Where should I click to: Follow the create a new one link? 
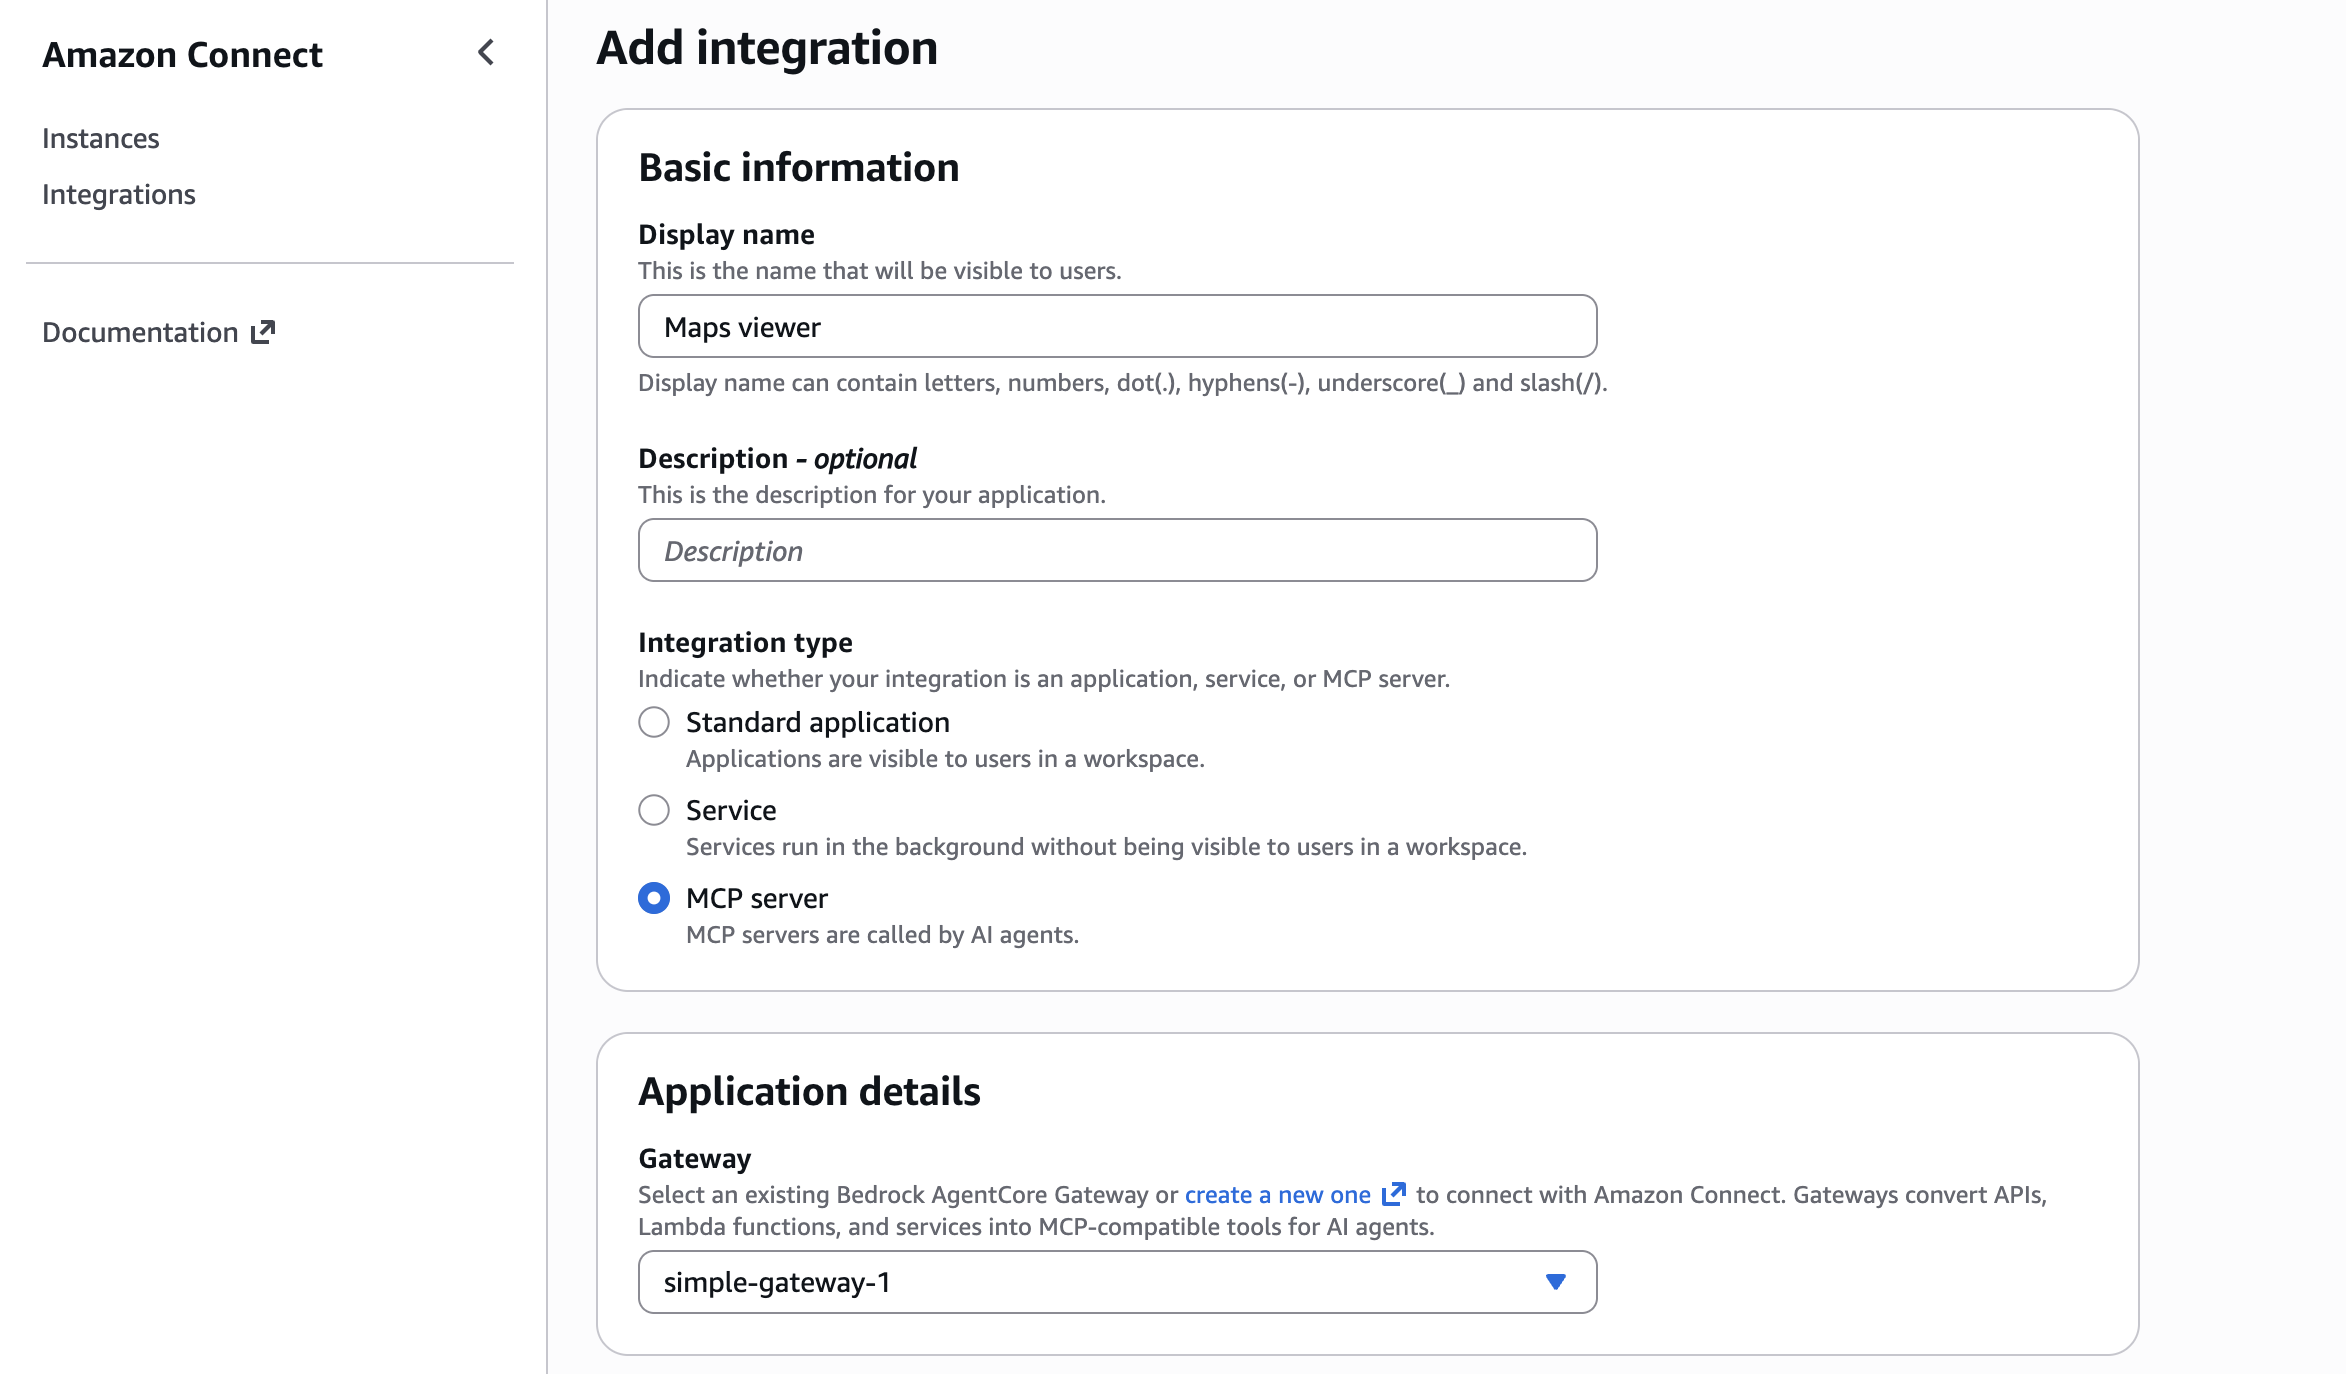pos(1277,1194)
